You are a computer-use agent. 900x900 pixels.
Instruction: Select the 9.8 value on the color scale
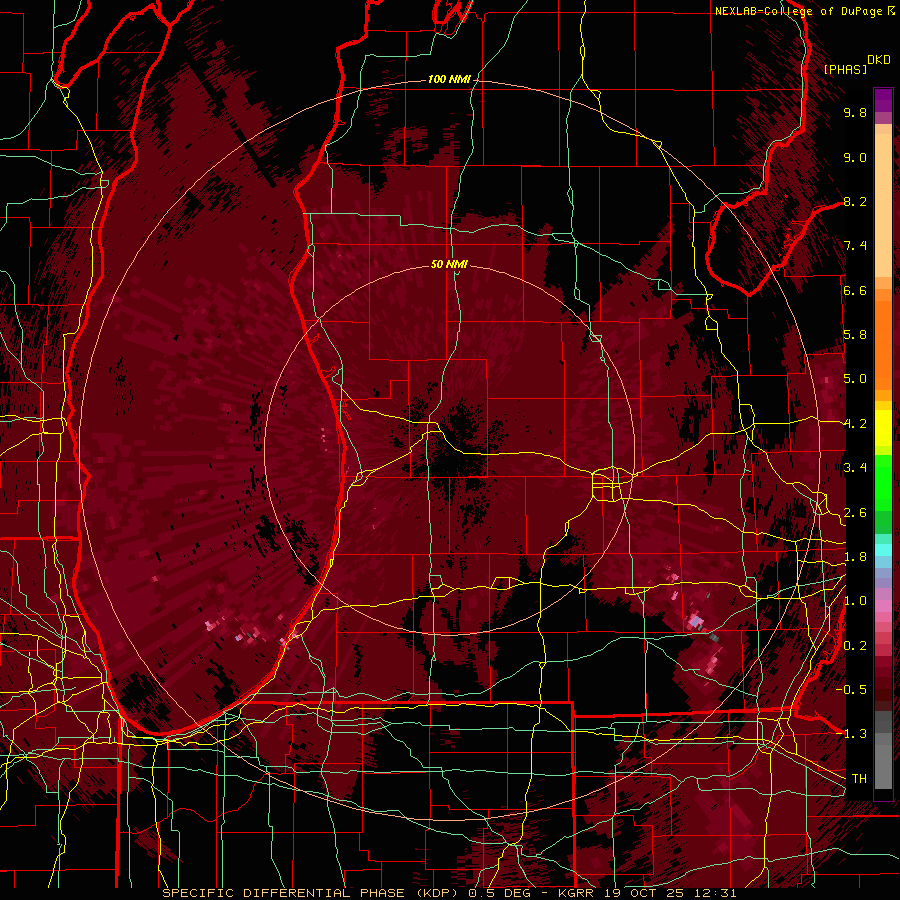[x=855, y=112]
